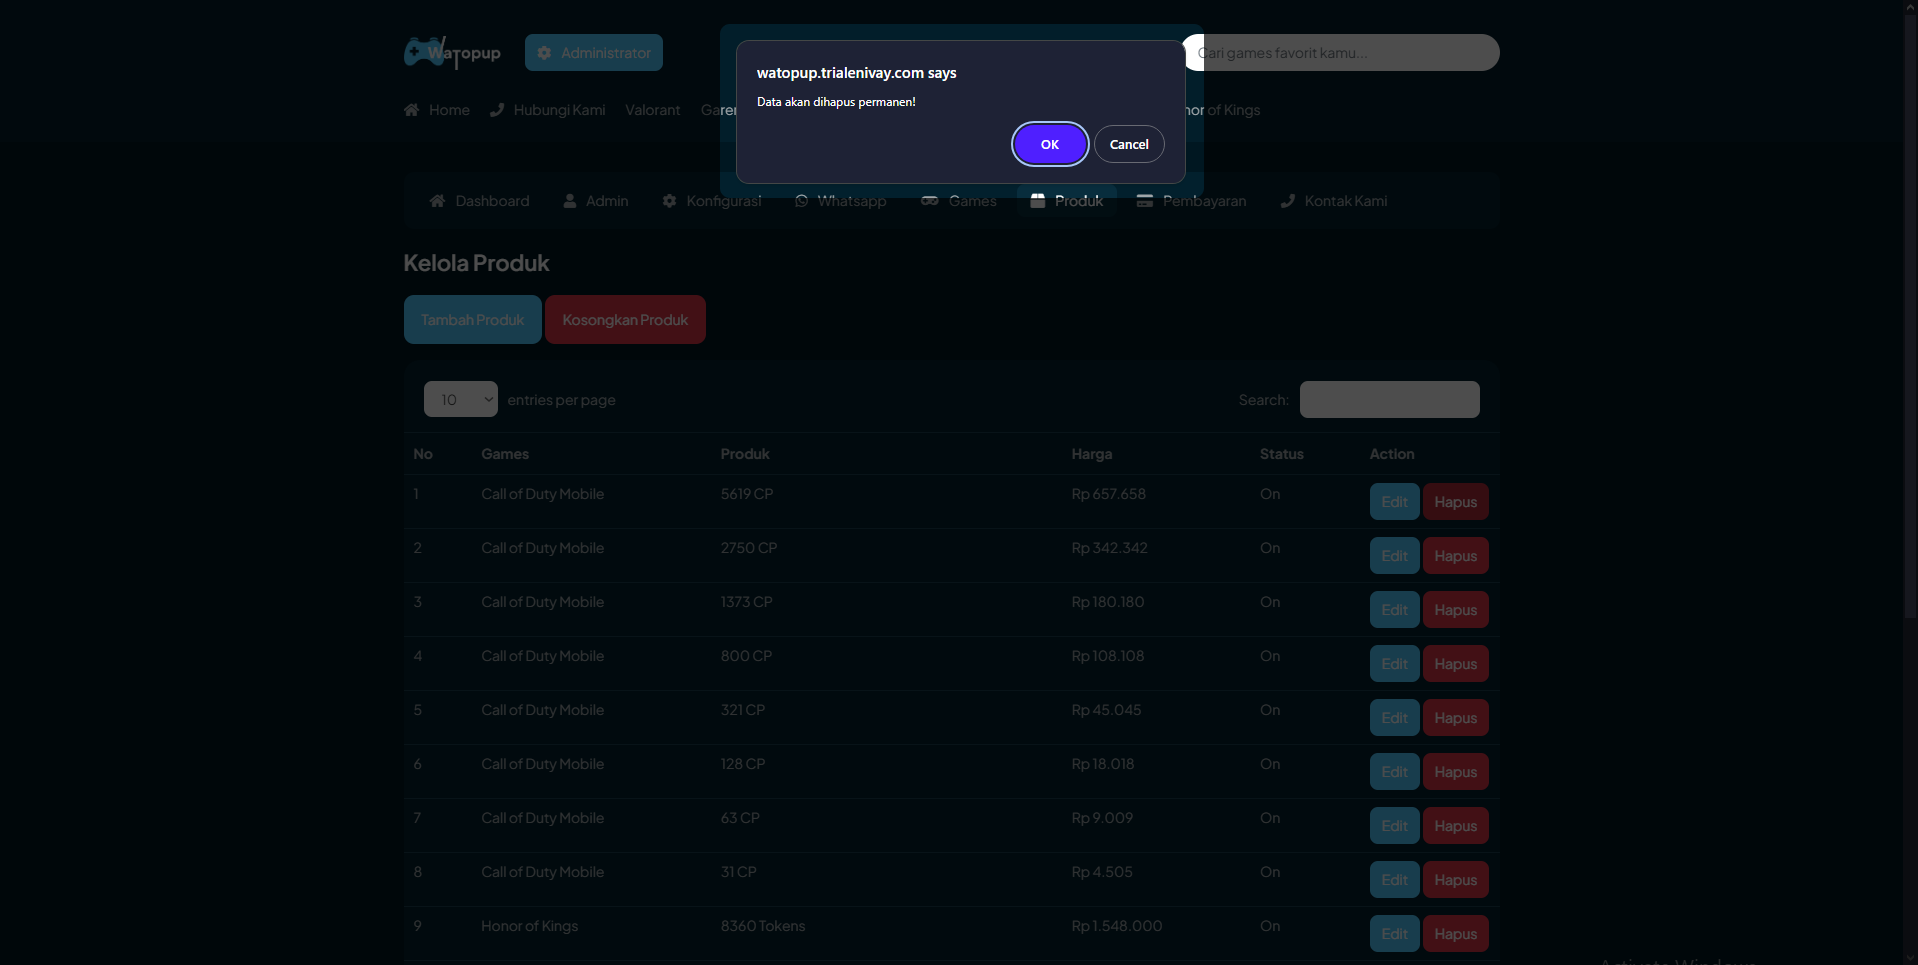This screenshot has width=1918, height=965.
Task: Edit the 5619 CP product
Action: tap(1394, 502)
